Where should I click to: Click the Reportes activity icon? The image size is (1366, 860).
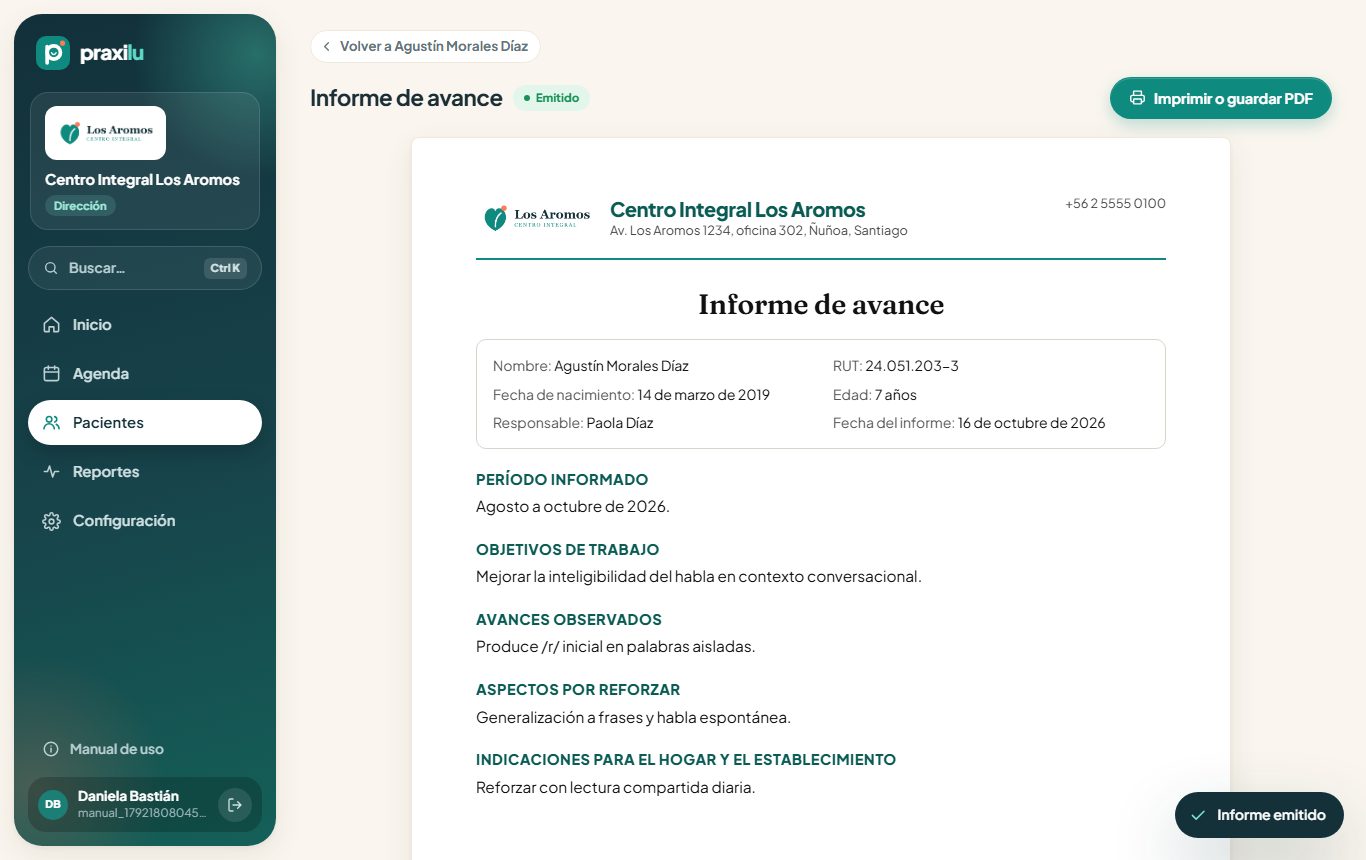point(51,472)
